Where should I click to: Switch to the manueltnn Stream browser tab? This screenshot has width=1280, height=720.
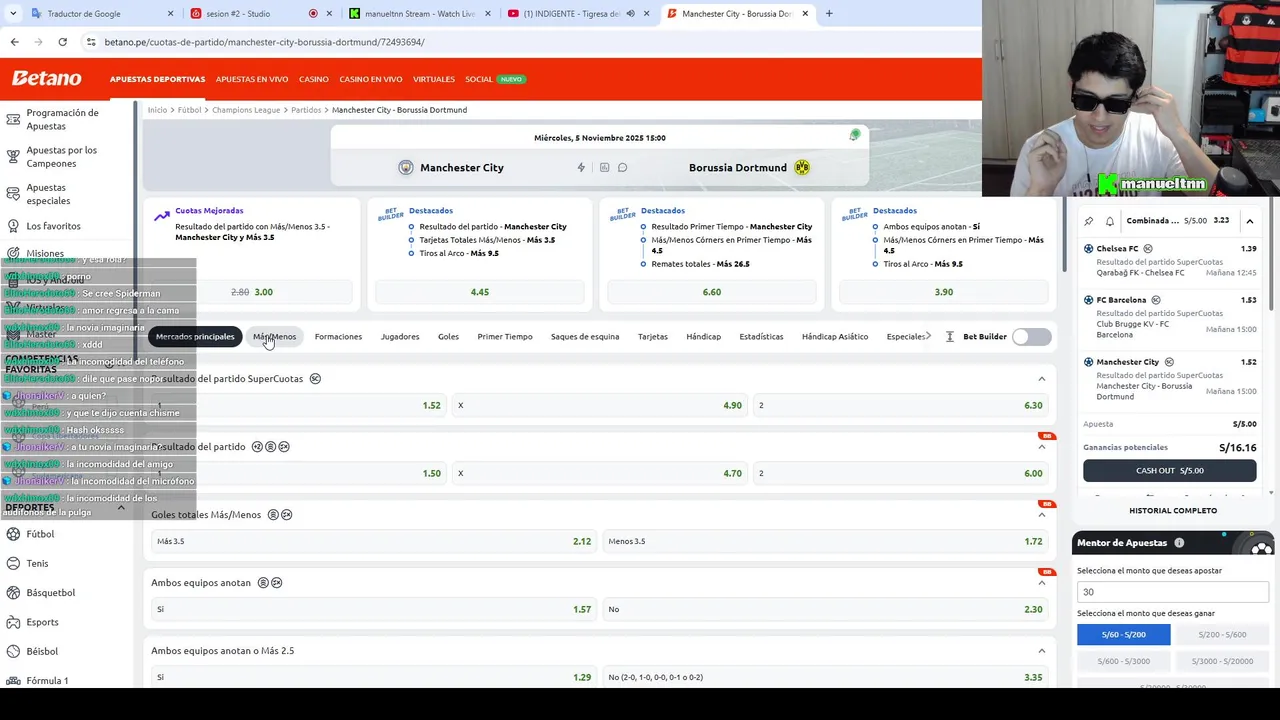[x=419, y=14]
